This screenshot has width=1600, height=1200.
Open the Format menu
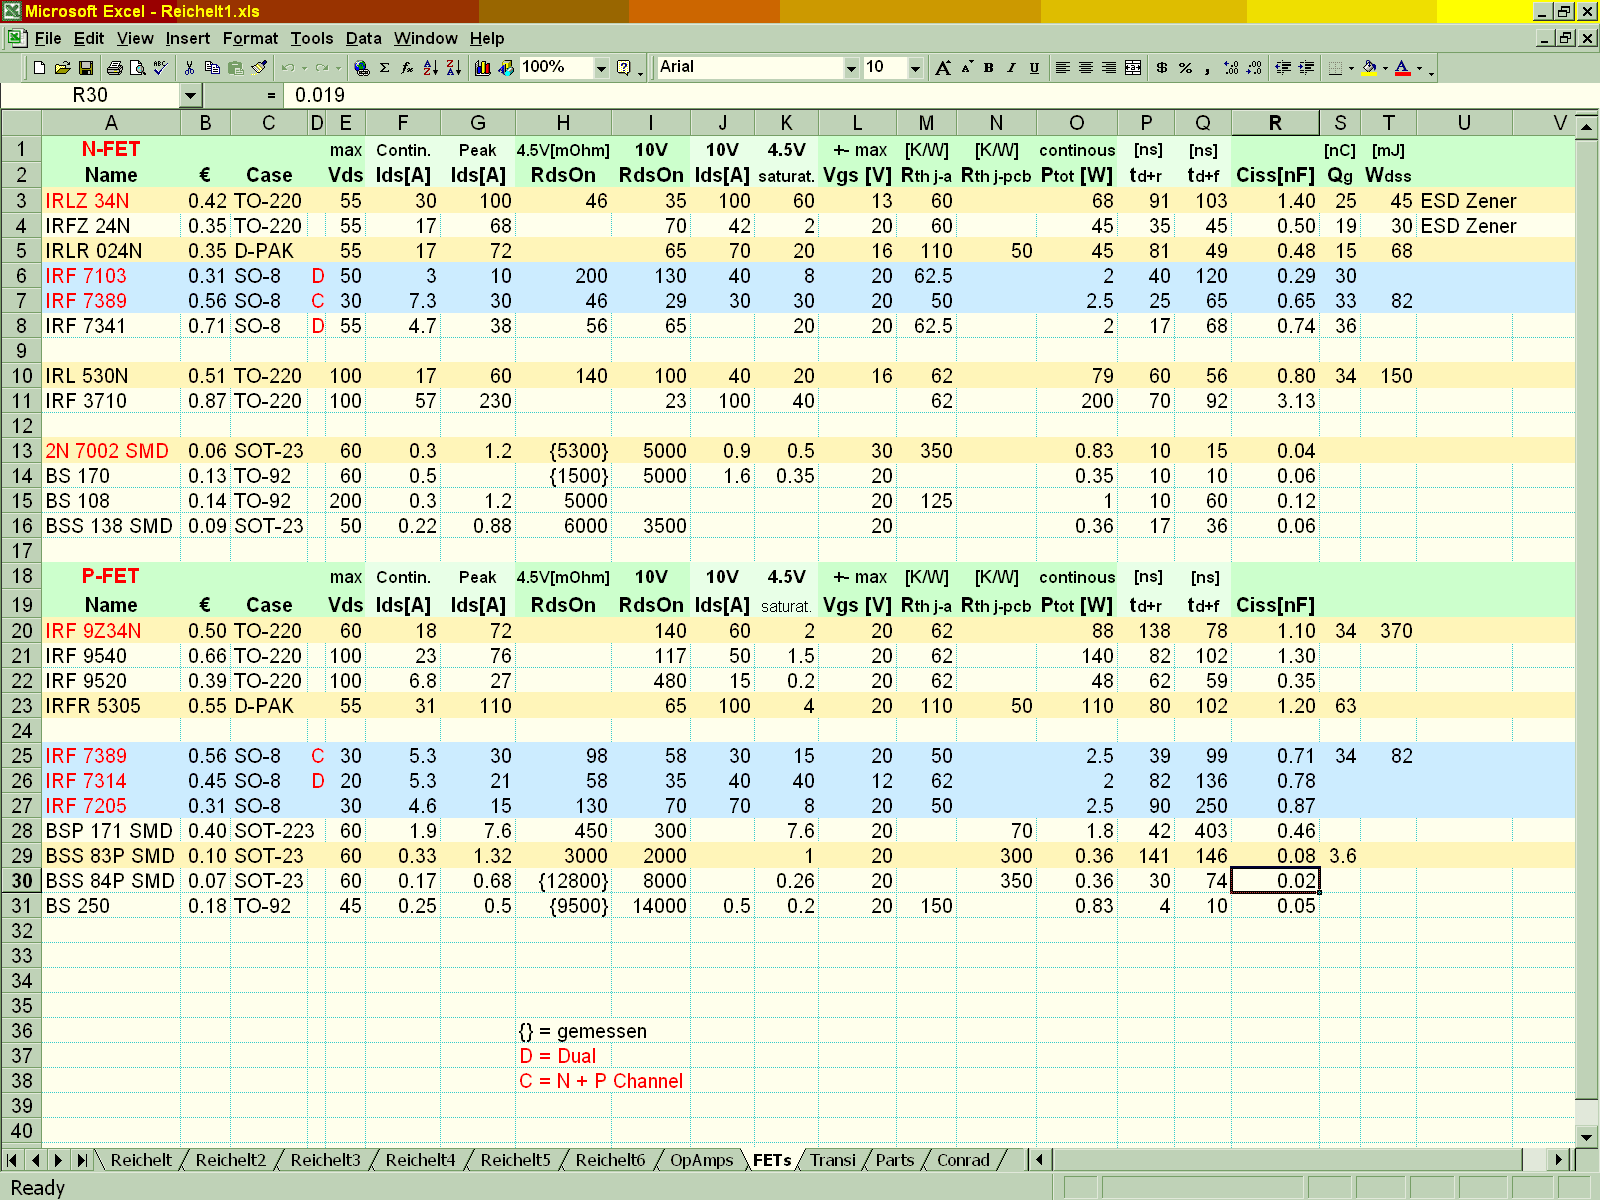[250, 38]
